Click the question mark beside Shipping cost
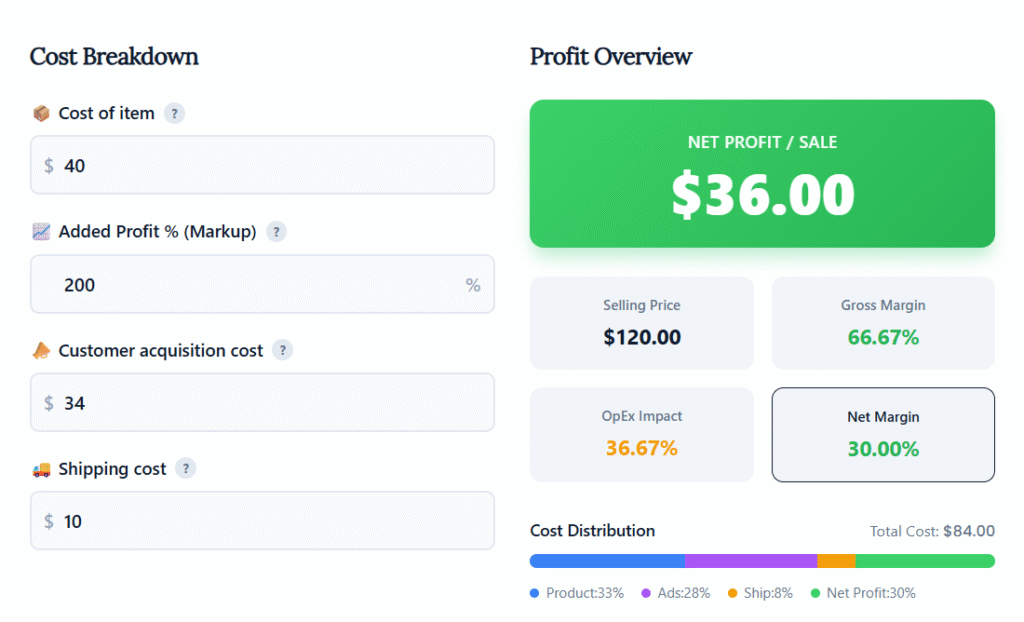The width and height of the screenshot is (1024, 622). point(186,468)
